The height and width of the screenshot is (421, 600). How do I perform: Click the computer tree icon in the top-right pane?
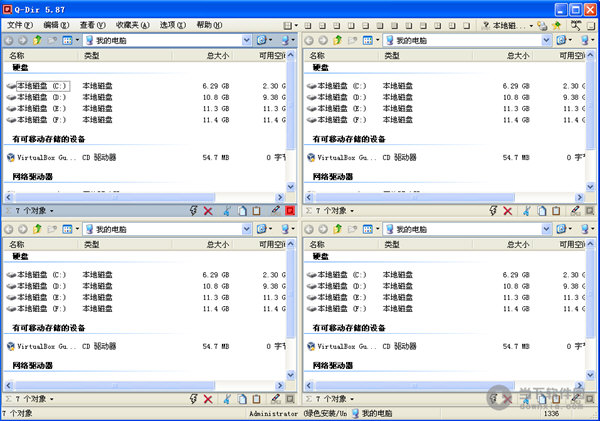point(585,40)
